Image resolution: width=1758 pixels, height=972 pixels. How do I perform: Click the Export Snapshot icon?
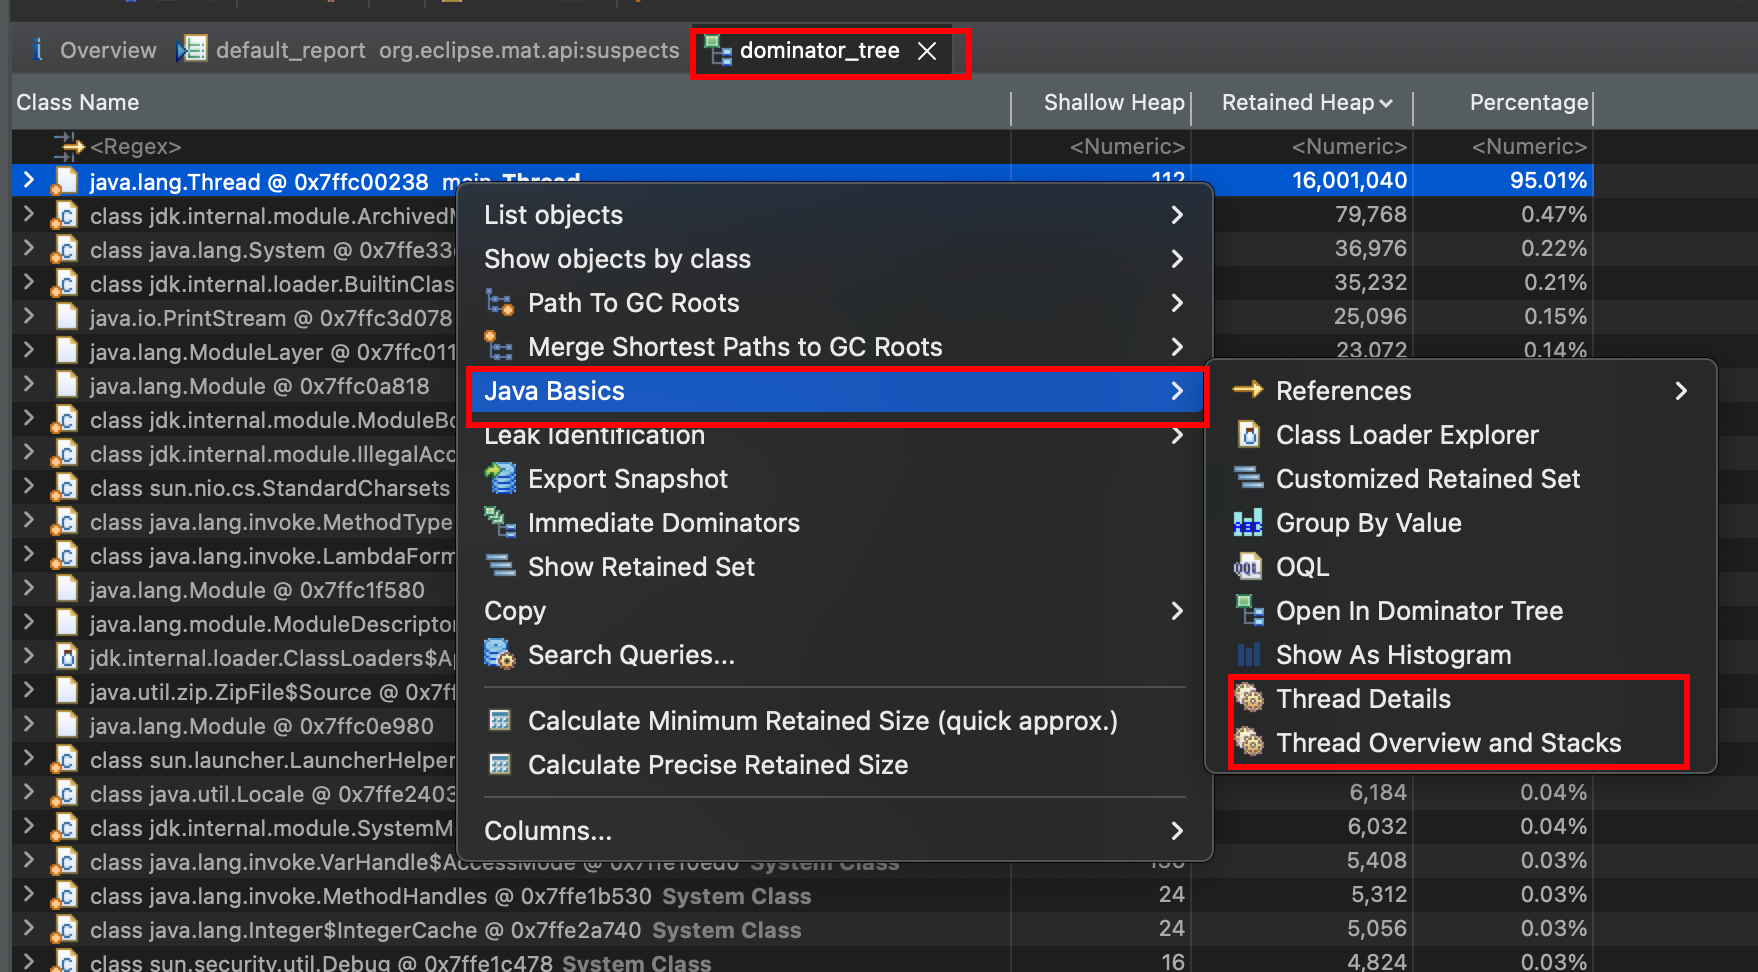[500, 478]
